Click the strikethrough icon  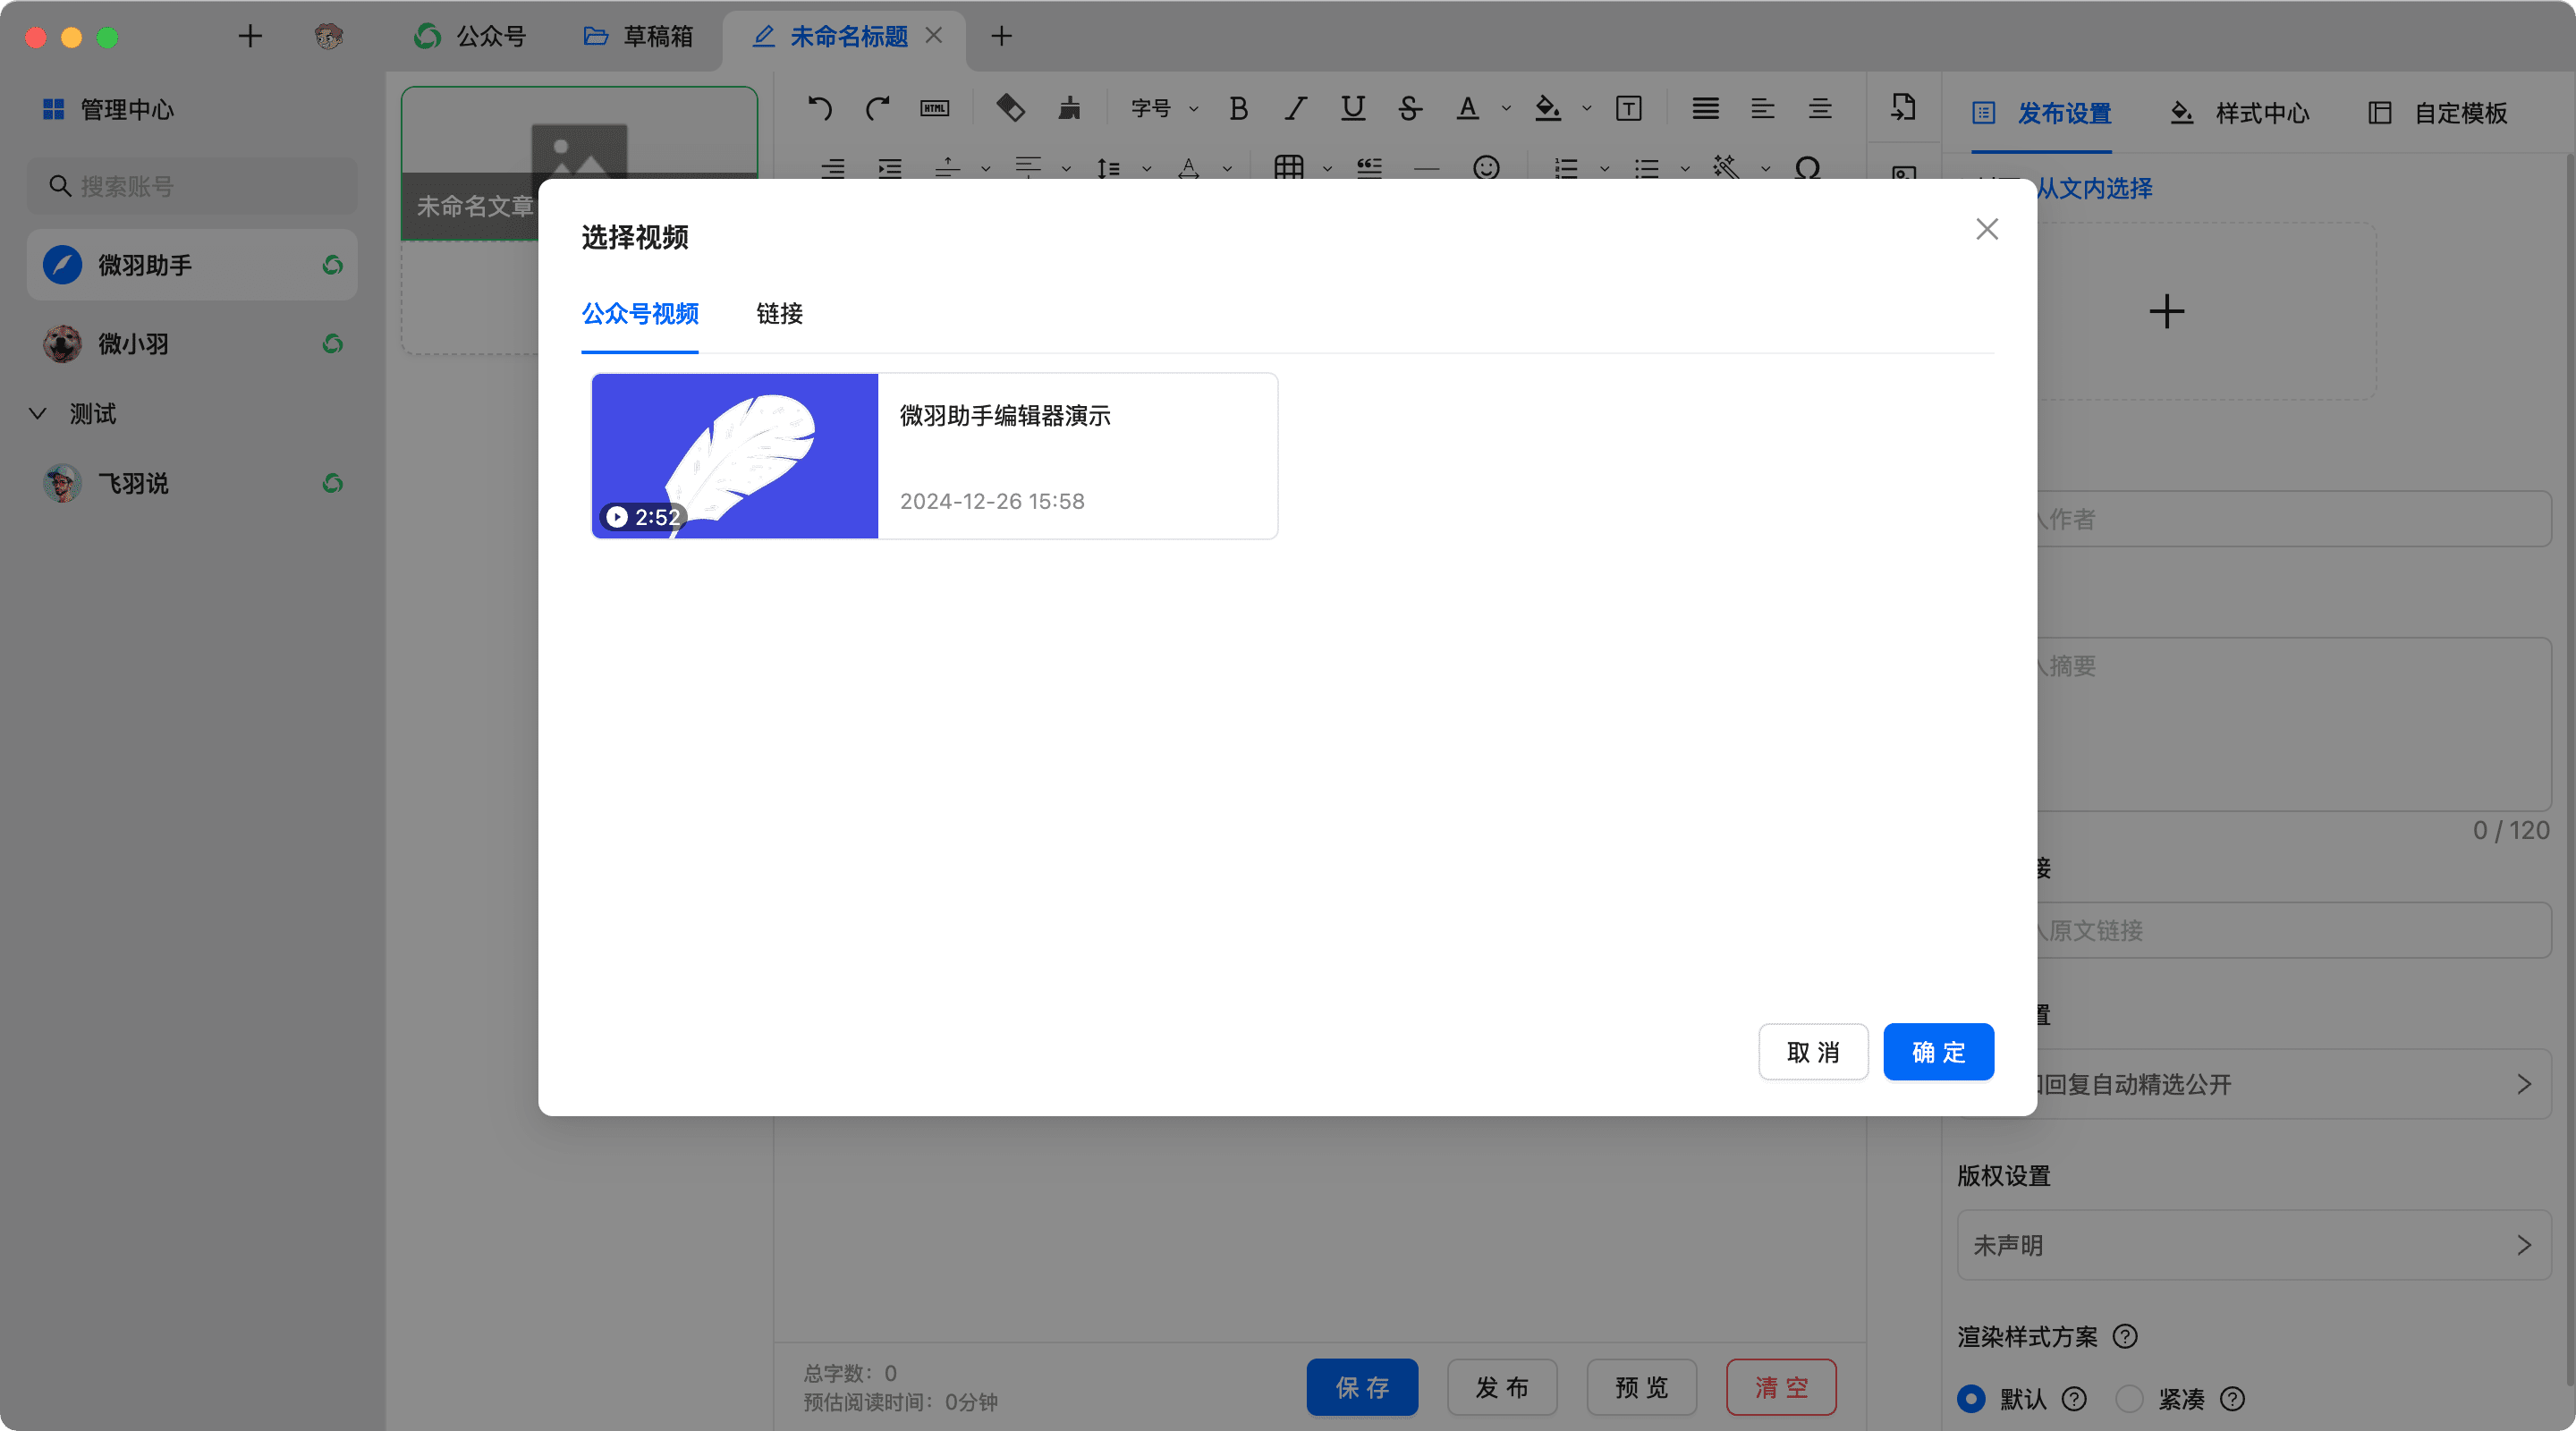(1410, 108)
